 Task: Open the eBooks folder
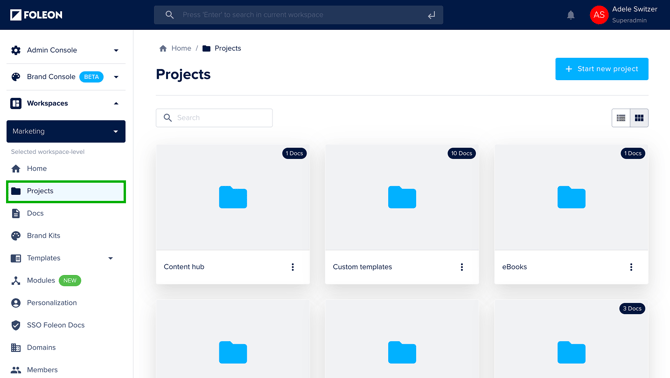coord(571,197)
